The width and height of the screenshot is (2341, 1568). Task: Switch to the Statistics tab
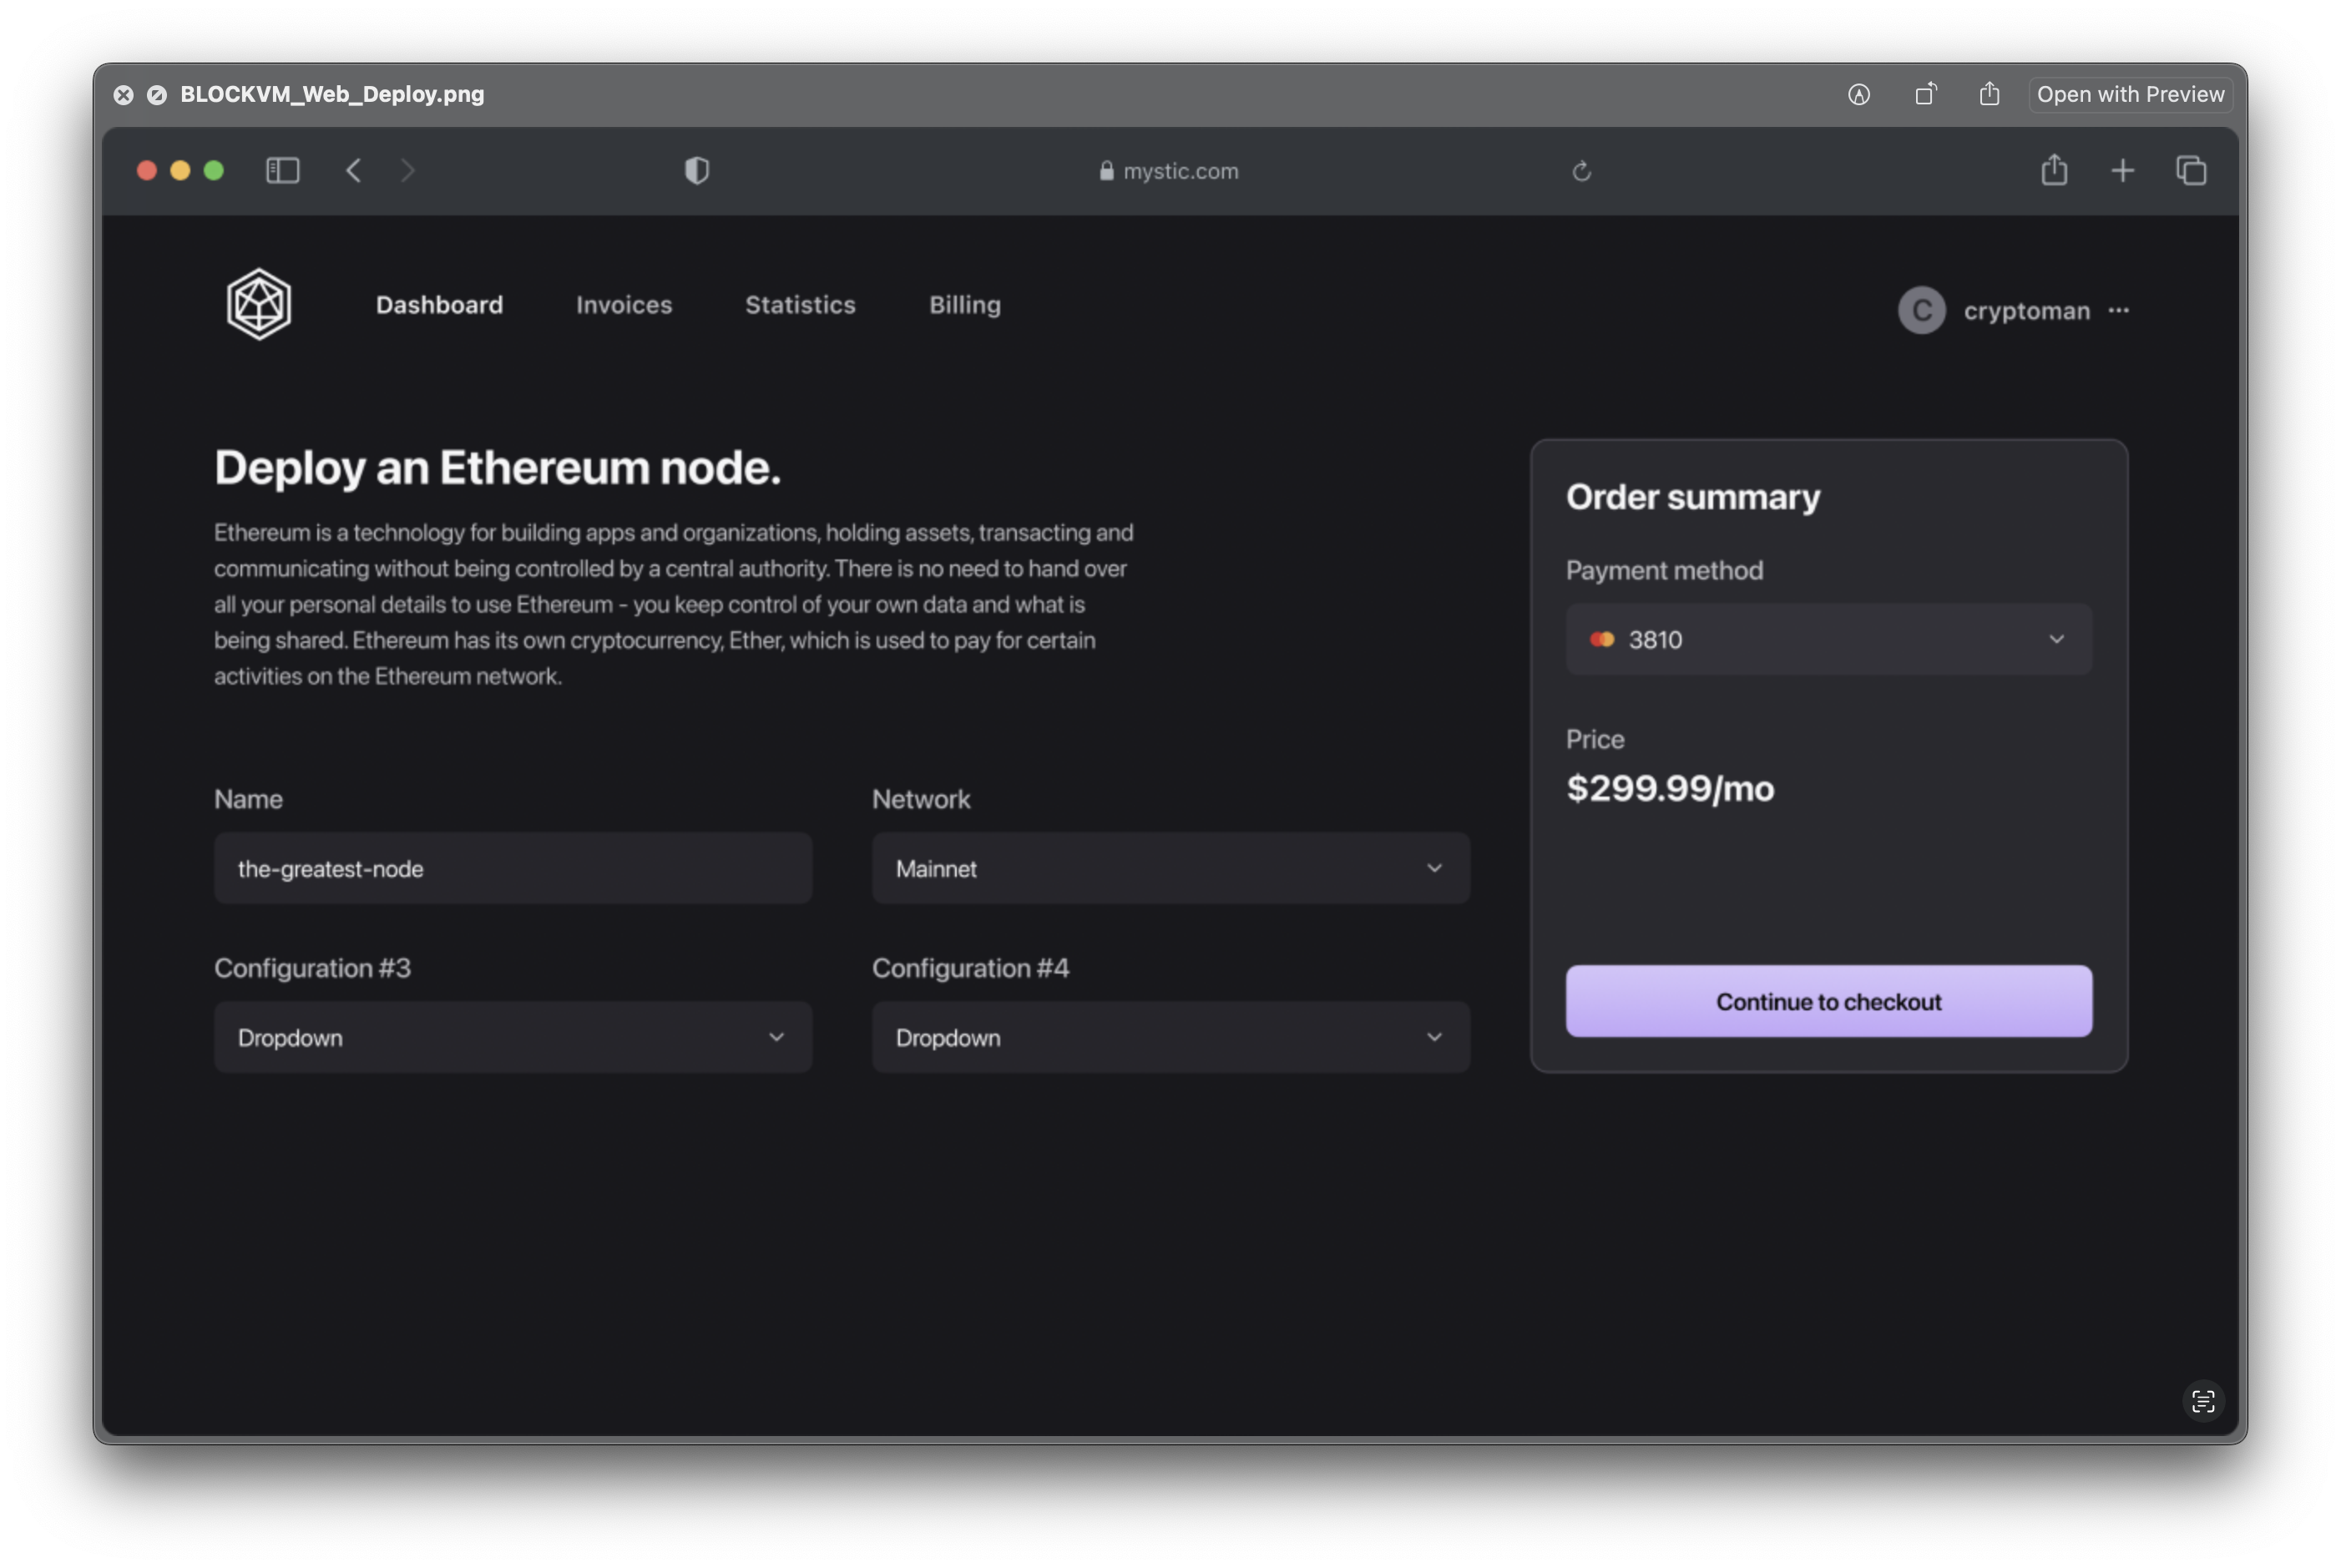pos(800,305)
